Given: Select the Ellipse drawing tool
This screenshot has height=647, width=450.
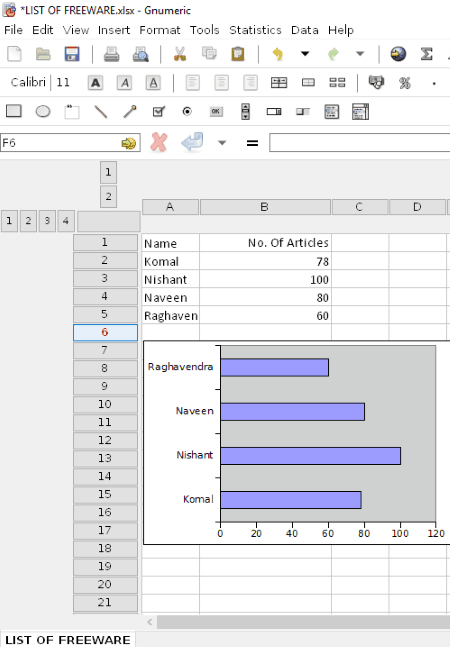Looking at the screenshot, I should pyautogui.click(x=43, y=111).
